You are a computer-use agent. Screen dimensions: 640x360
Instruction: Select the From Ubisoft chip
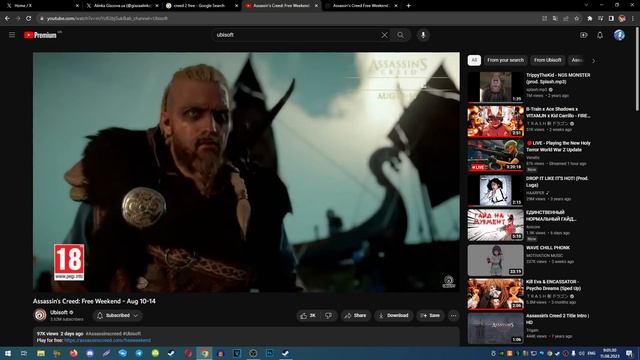click(547, 60)
